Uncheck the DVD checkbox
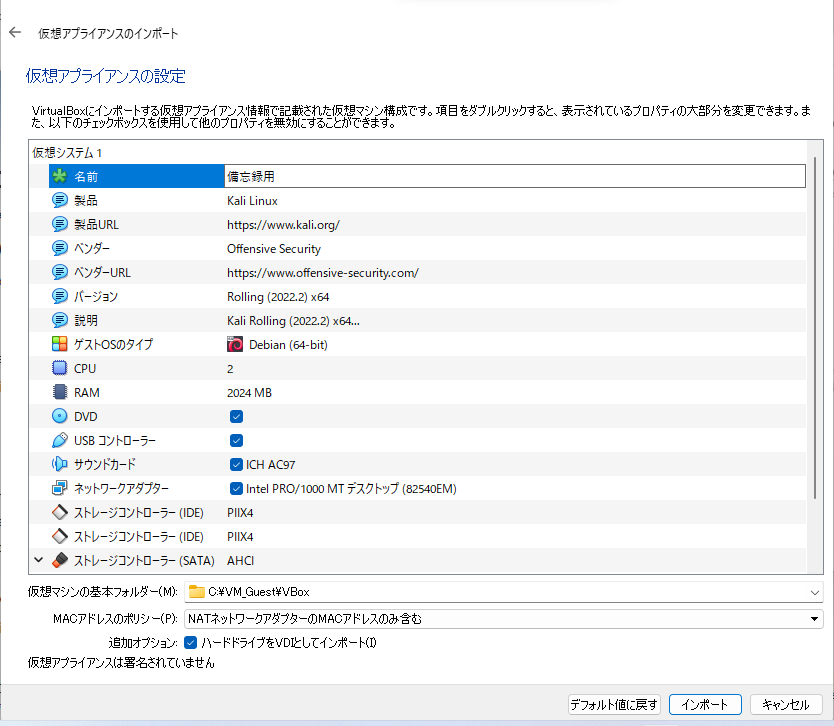Image resolution: width=834 pixels, height=726 pixels. (x=237, y=416)
